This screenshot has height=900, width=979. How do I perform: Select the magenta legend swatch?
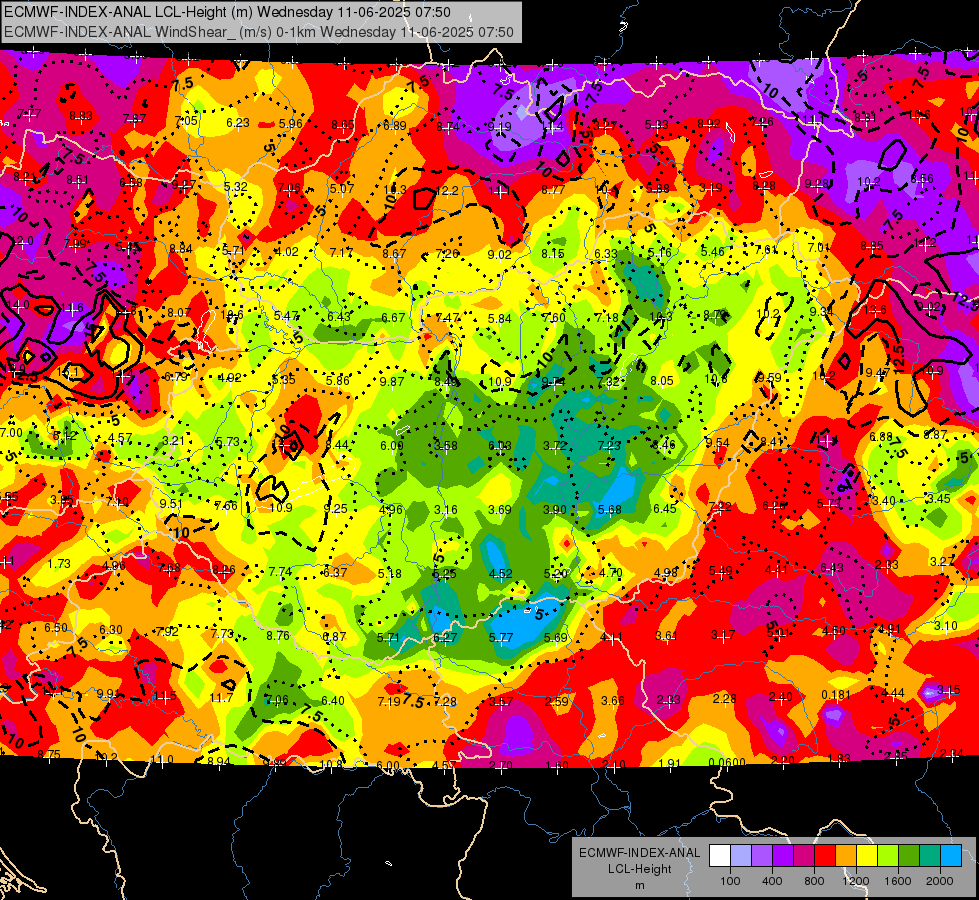point(804,856)
